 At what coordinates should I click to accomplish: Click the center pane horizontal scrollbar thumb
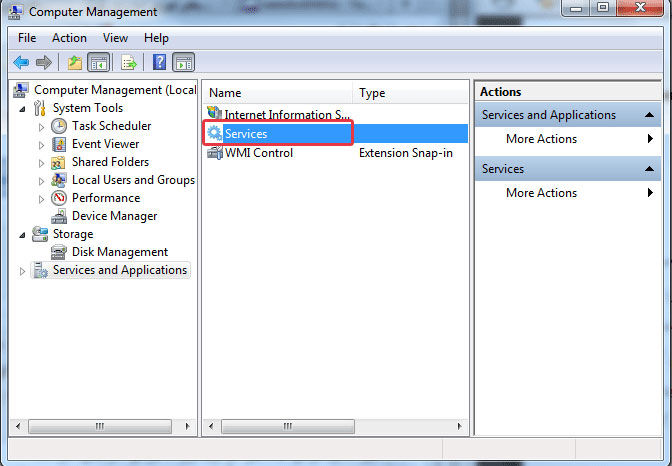pyautogui.click(x=288, y=426)
